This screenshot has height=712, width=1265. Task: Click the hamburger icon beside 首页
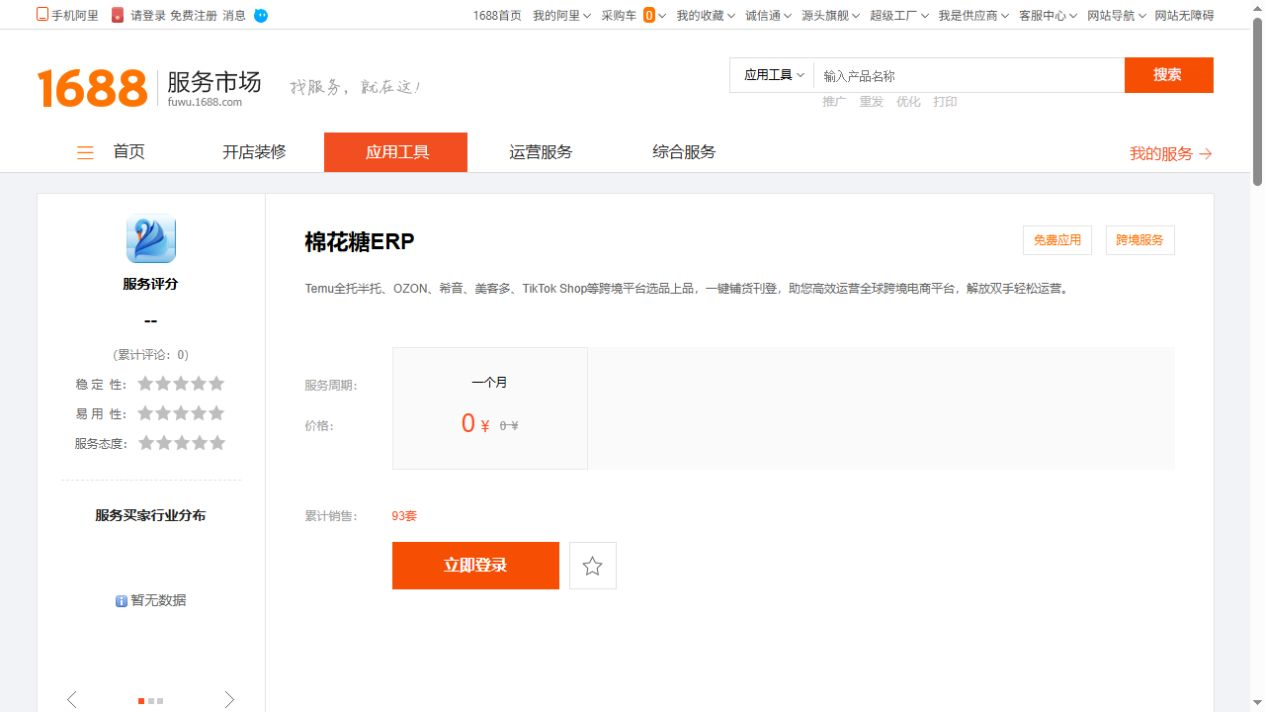point(86,152)
